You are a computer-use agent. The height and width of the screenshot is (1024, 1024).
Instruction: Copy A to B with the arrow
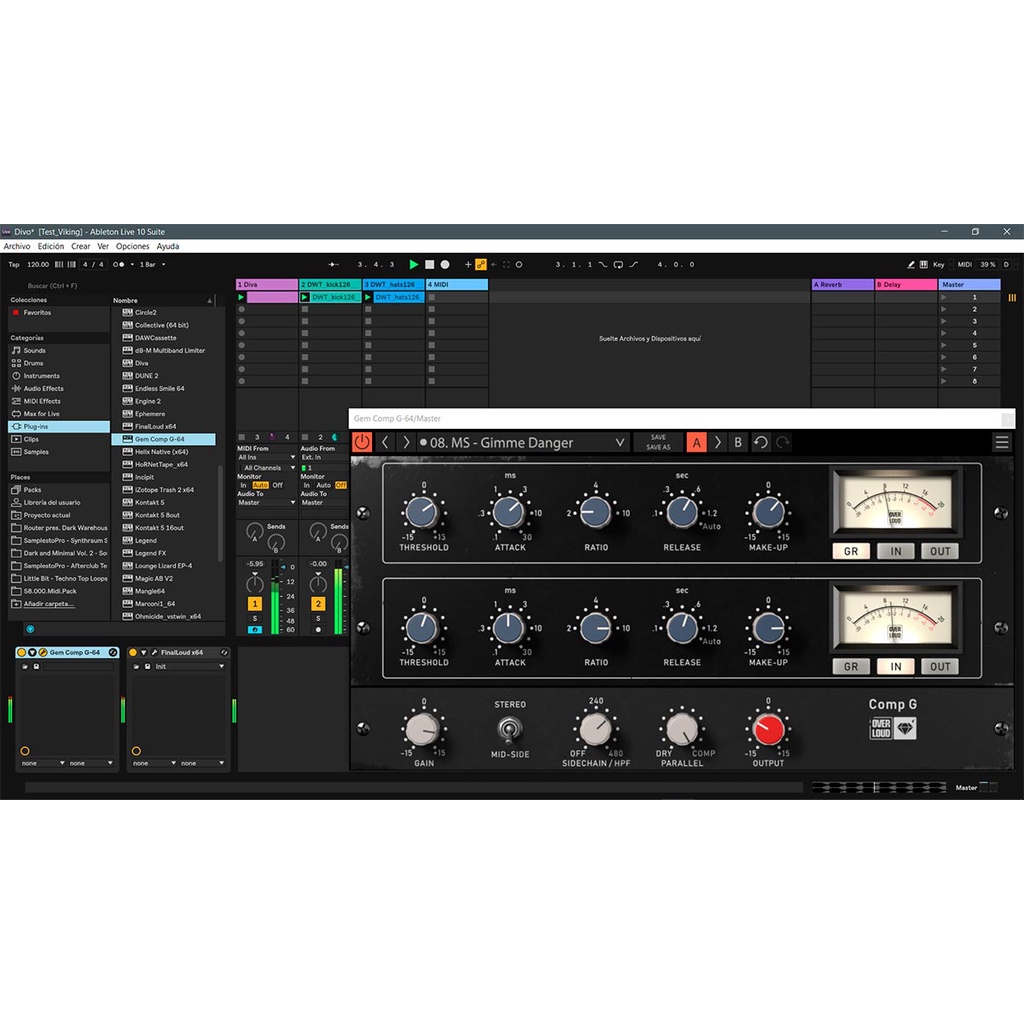[x=718, y=443]
